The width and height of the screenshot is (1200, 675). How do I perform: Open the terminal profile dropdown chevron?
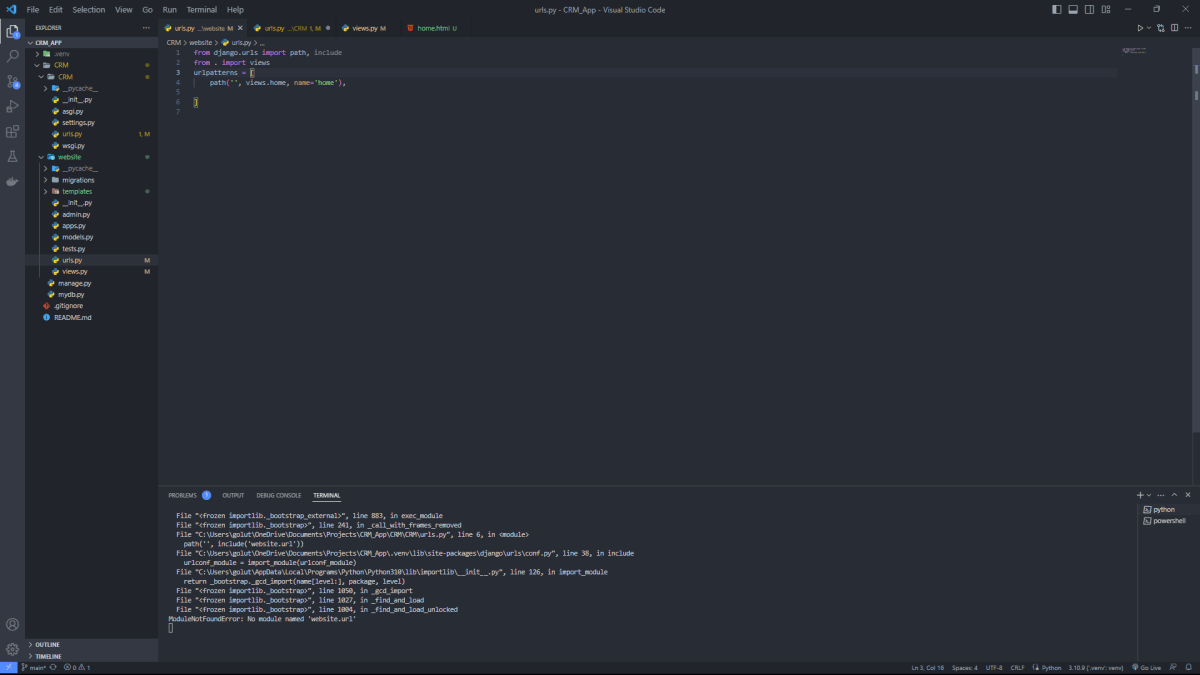pyautogui.click(x=1148, y=494)
